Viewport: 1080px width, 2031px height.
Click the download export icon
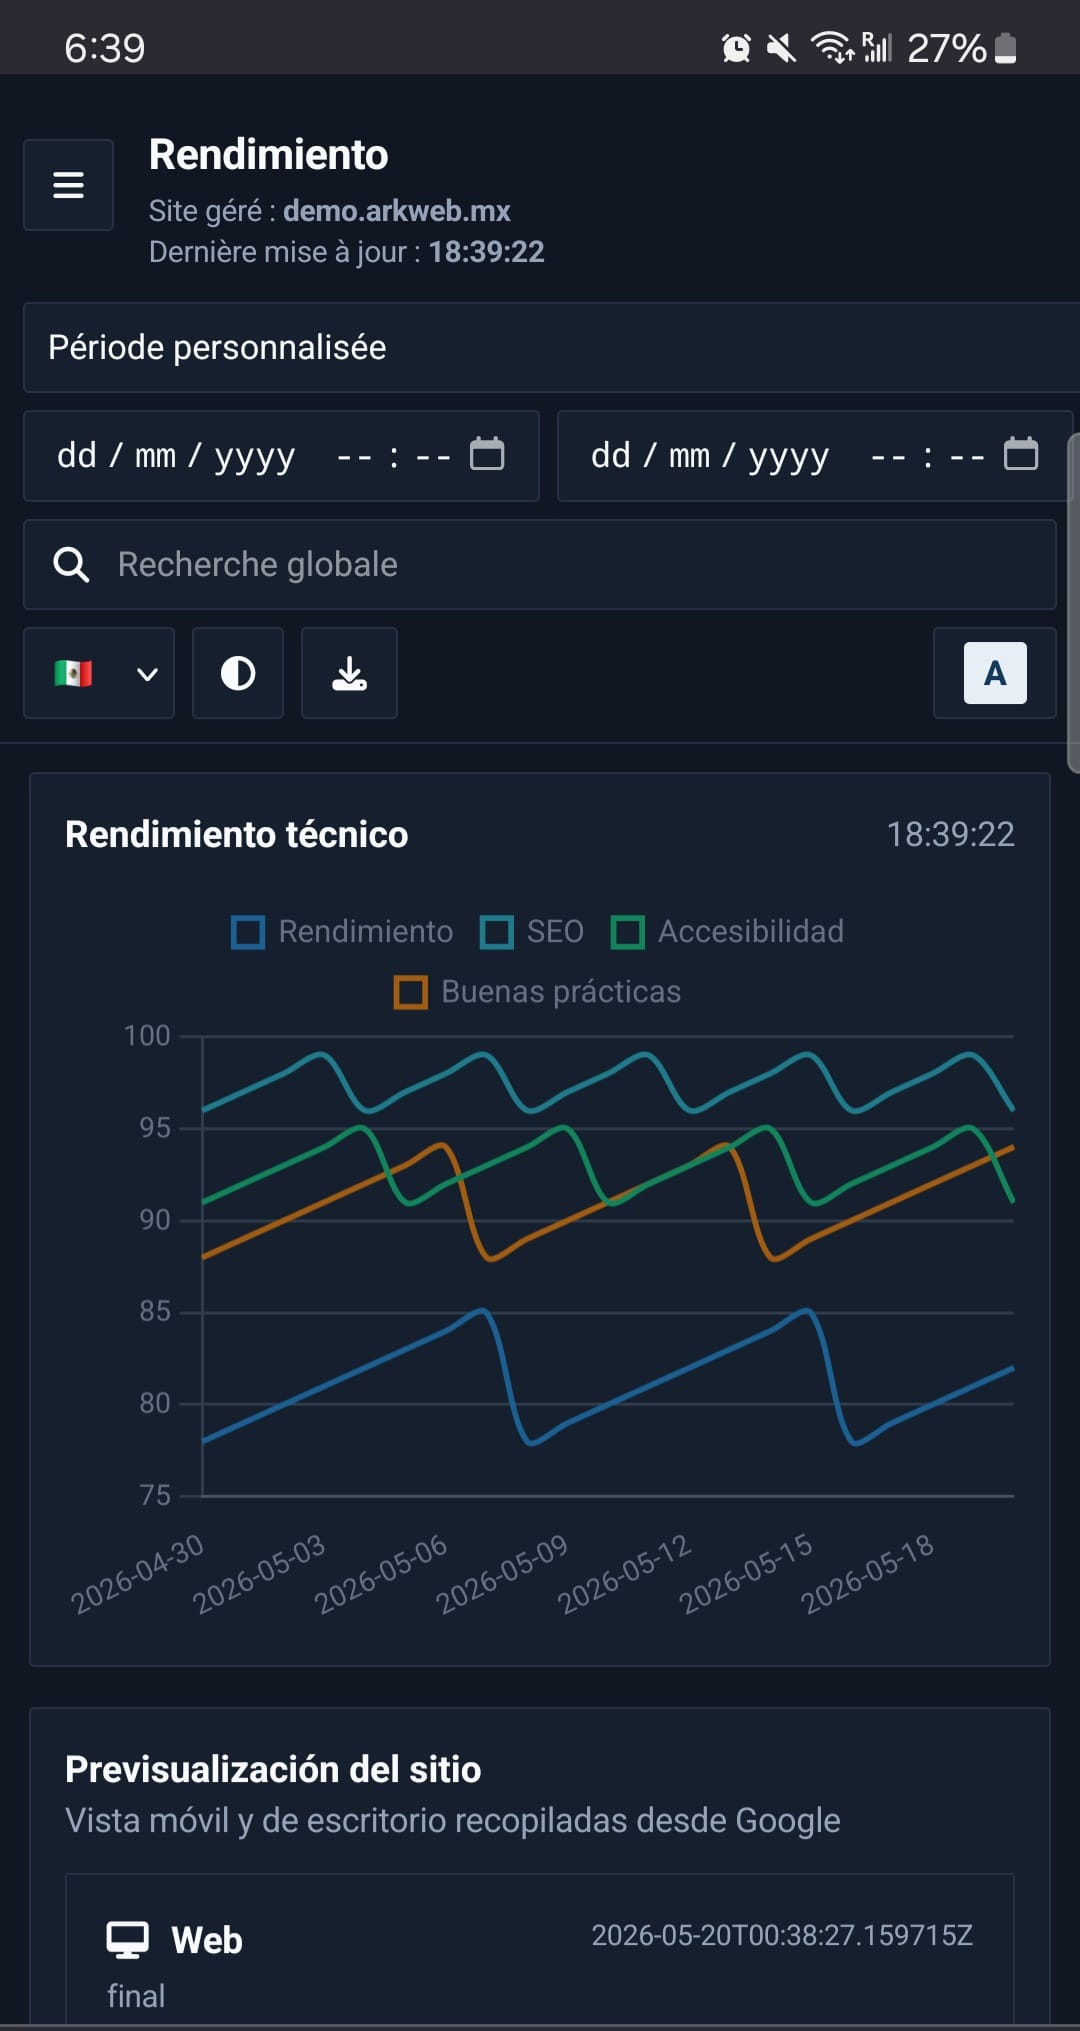pyautogui.click(x=349, y=673)
